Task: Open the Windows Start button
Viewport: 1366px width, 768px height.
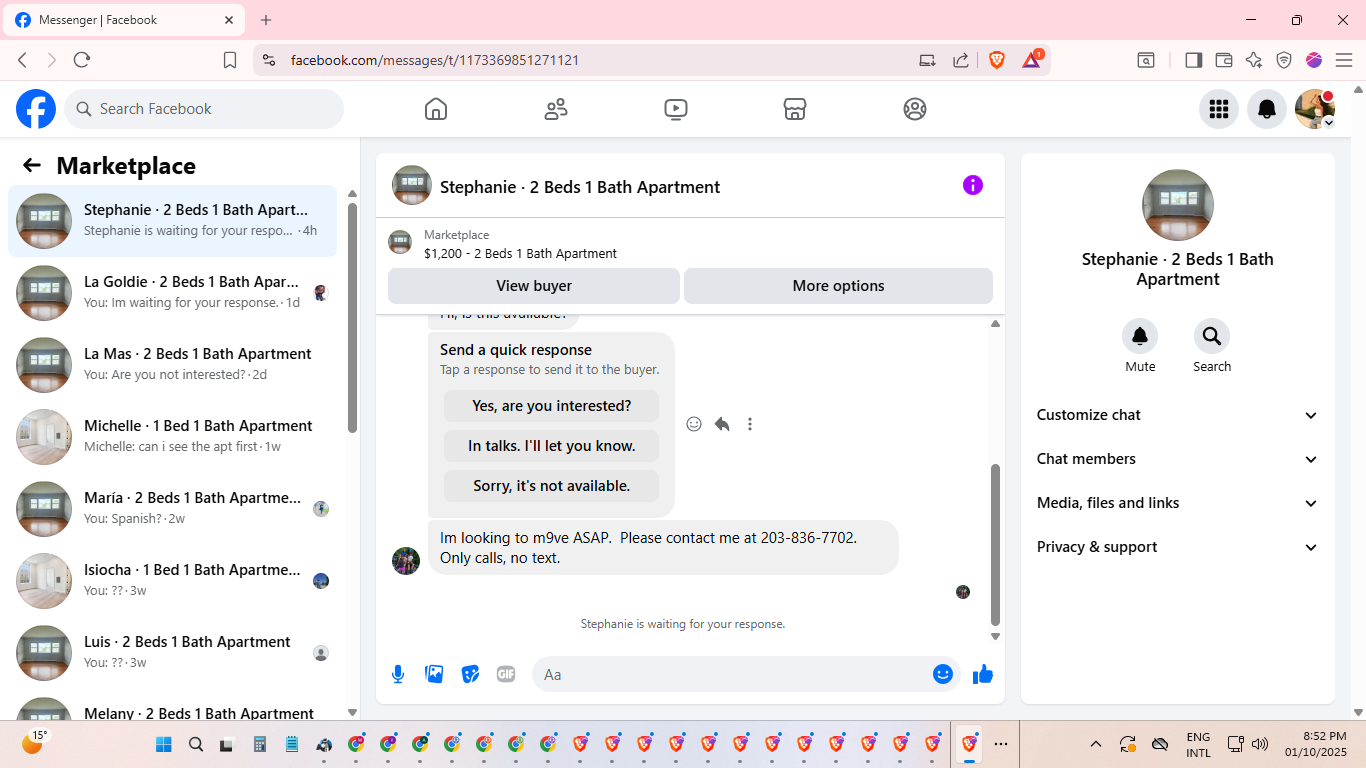Action: 164,744
